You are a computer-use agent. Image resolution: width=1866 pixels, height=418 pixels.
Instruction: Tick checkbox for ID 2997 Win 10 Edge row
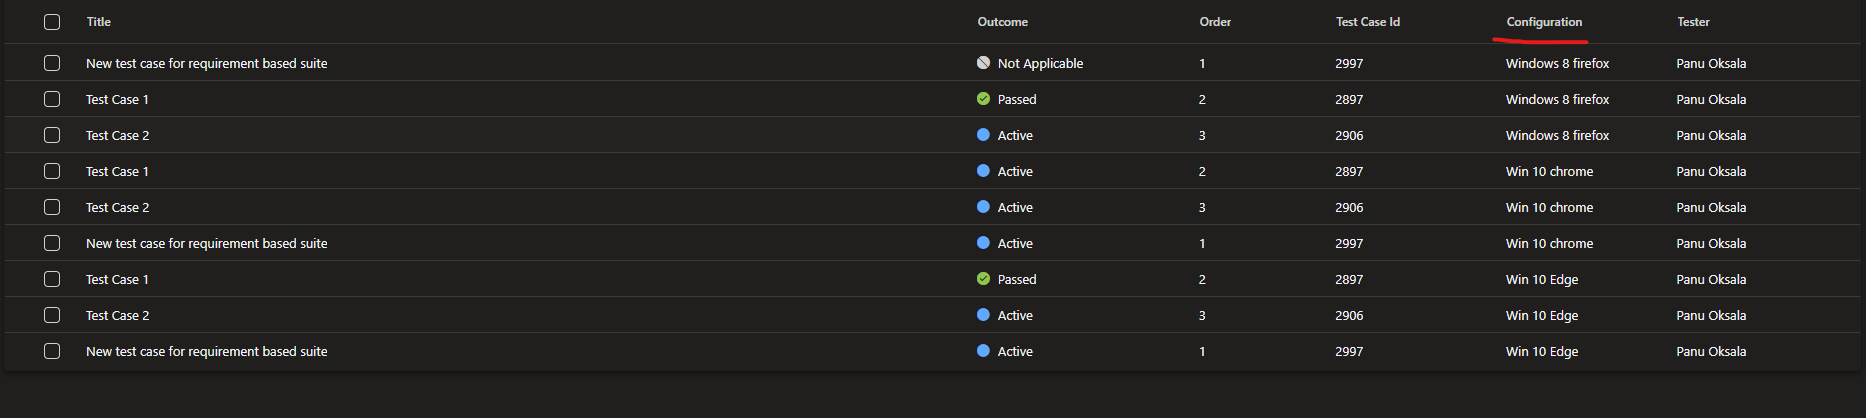tap(52, 351)
